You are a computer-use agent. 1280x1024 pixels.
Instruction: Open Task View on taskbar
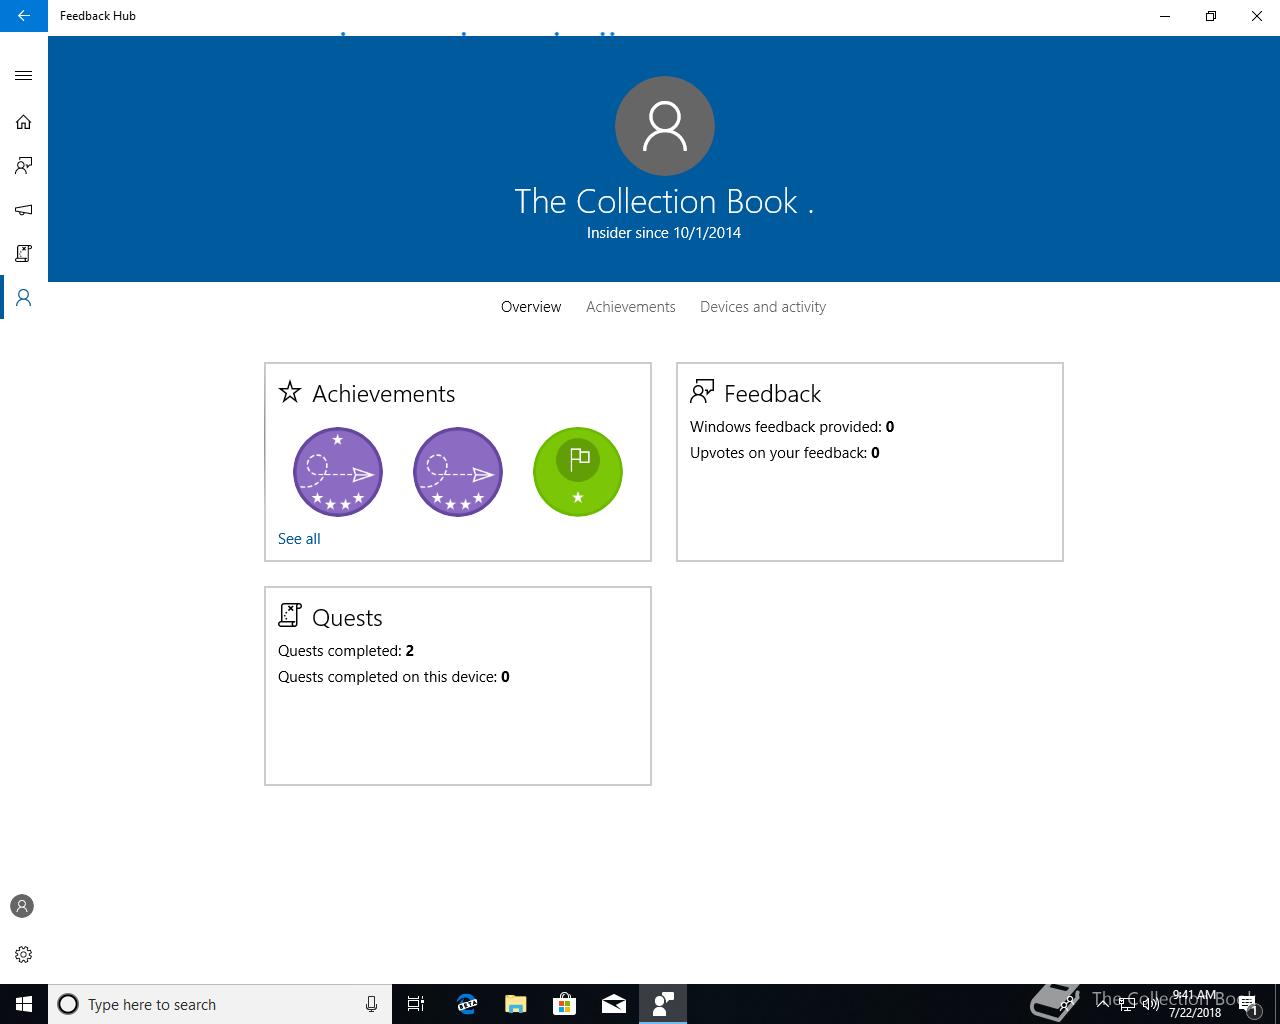416,1004
